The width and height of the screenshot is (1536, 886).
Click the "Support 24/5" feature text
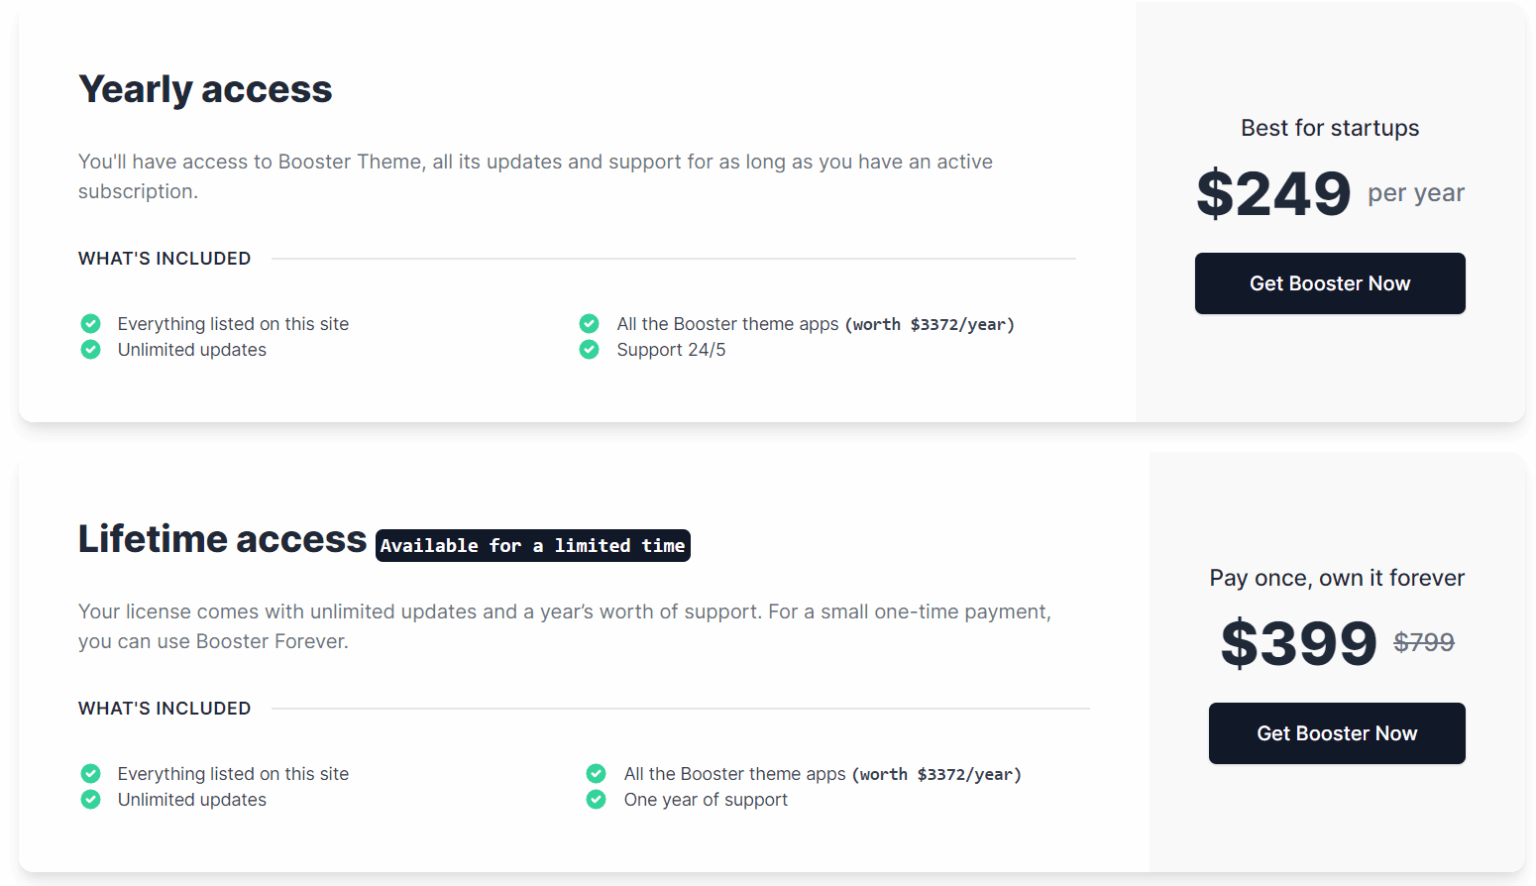click(671, 350)
